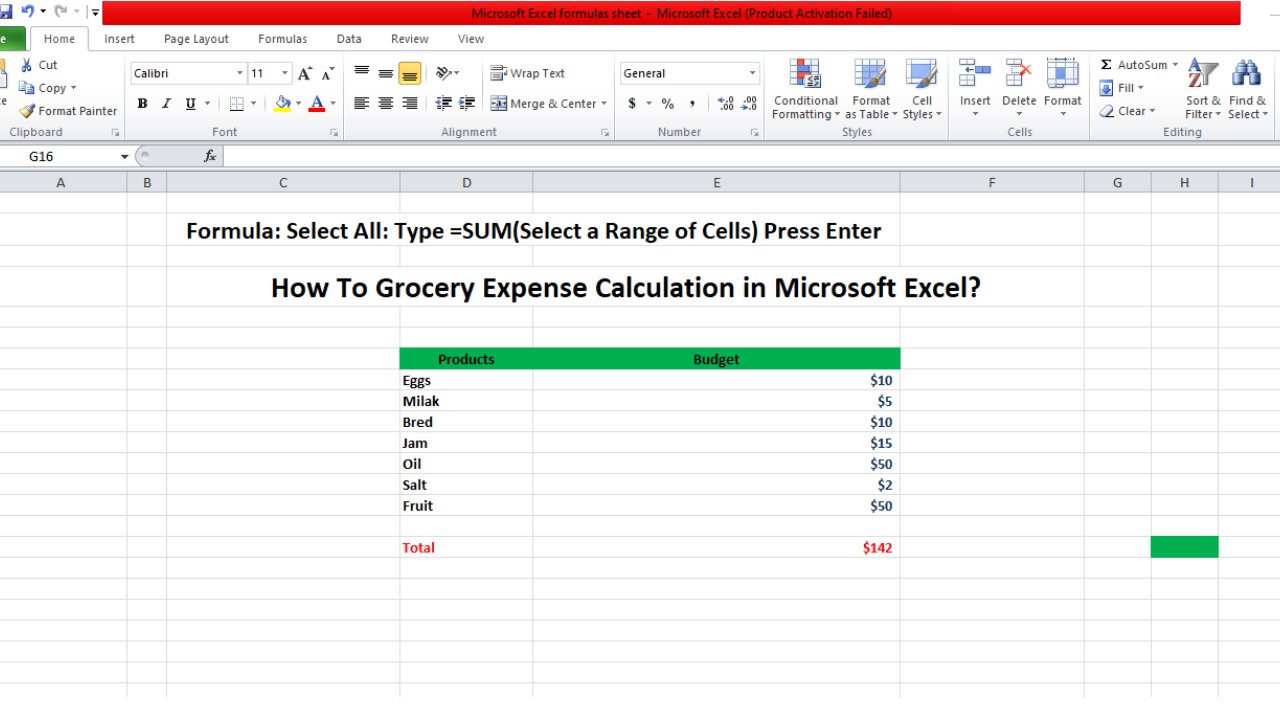Image resolution: width=1280 pixels, height=720 pixels.
Task: Toggle middle align
Action: tap(385, 73)
